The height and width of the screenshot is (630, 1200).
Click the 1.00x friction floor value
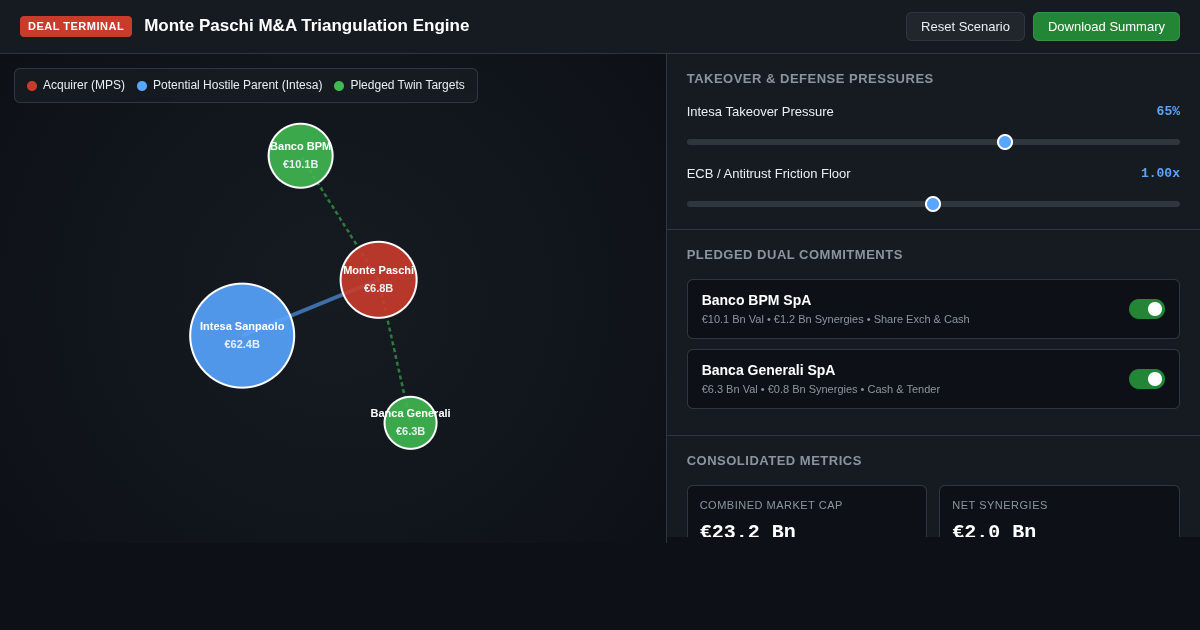coord(1160,173)
